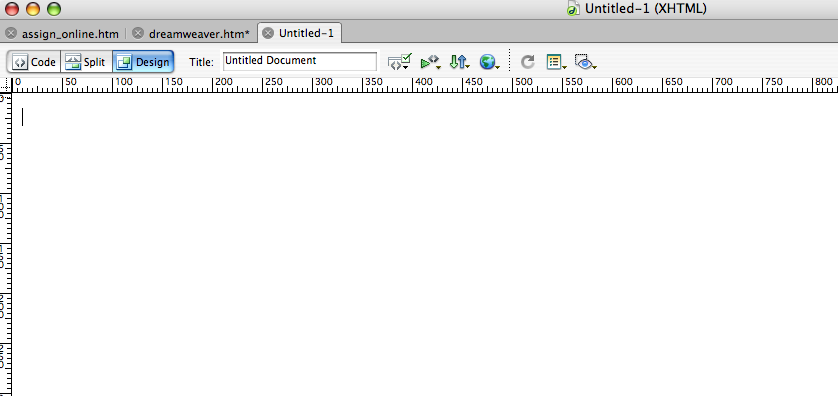Click the green zoom window button
Screen dimensions: 838x396
point(53,9)
